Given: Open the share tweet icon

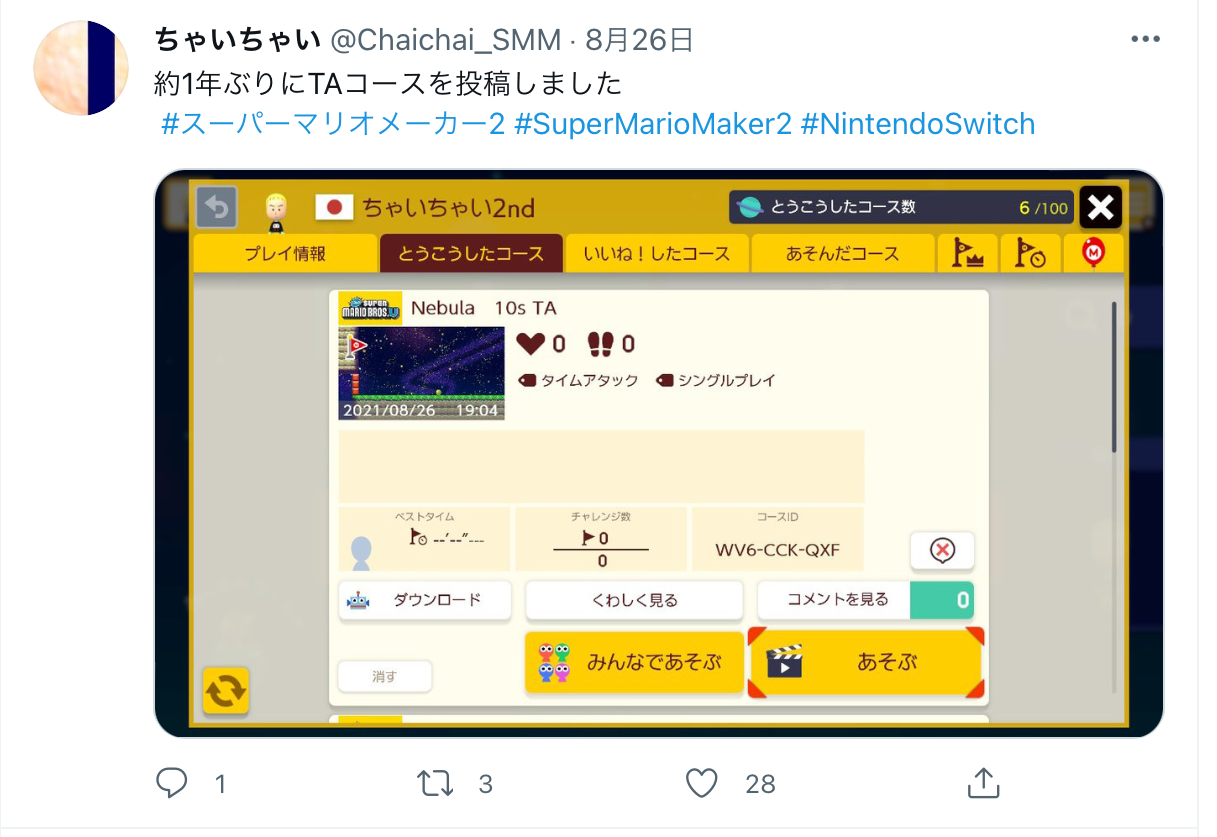Looking at the screenshot, I should (983, 783).
